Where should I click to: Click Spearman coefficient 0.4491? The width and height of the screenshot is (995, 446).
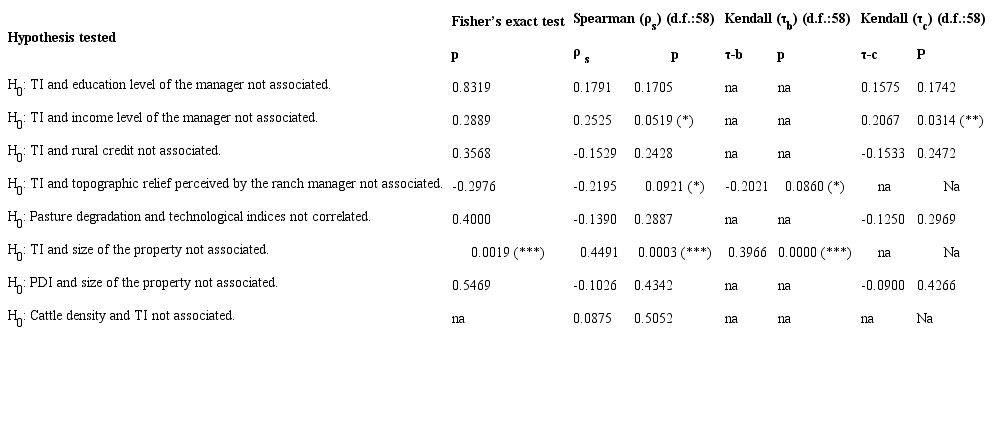point(599,253)
